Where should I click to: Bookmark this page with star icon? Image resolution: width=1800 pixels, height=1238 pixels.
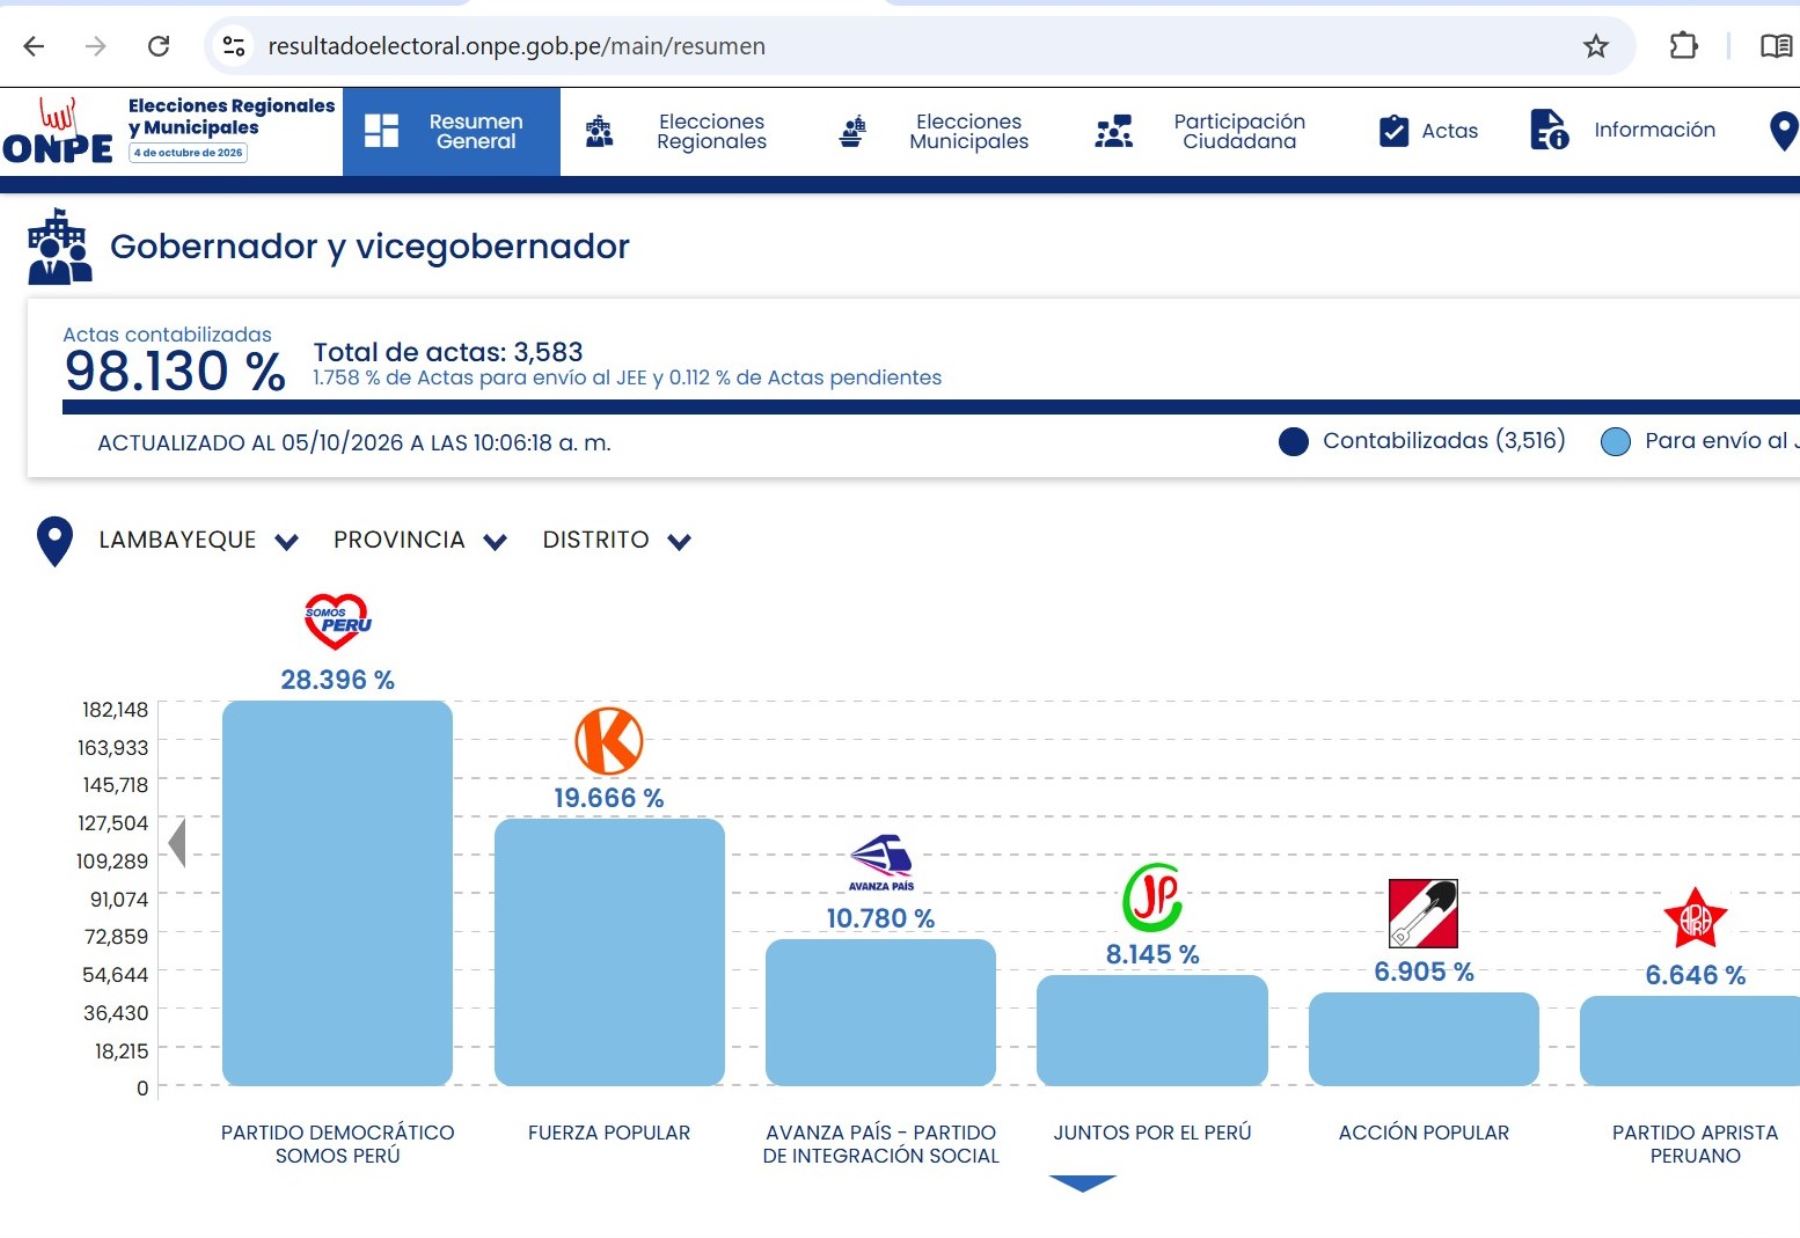1596,46
